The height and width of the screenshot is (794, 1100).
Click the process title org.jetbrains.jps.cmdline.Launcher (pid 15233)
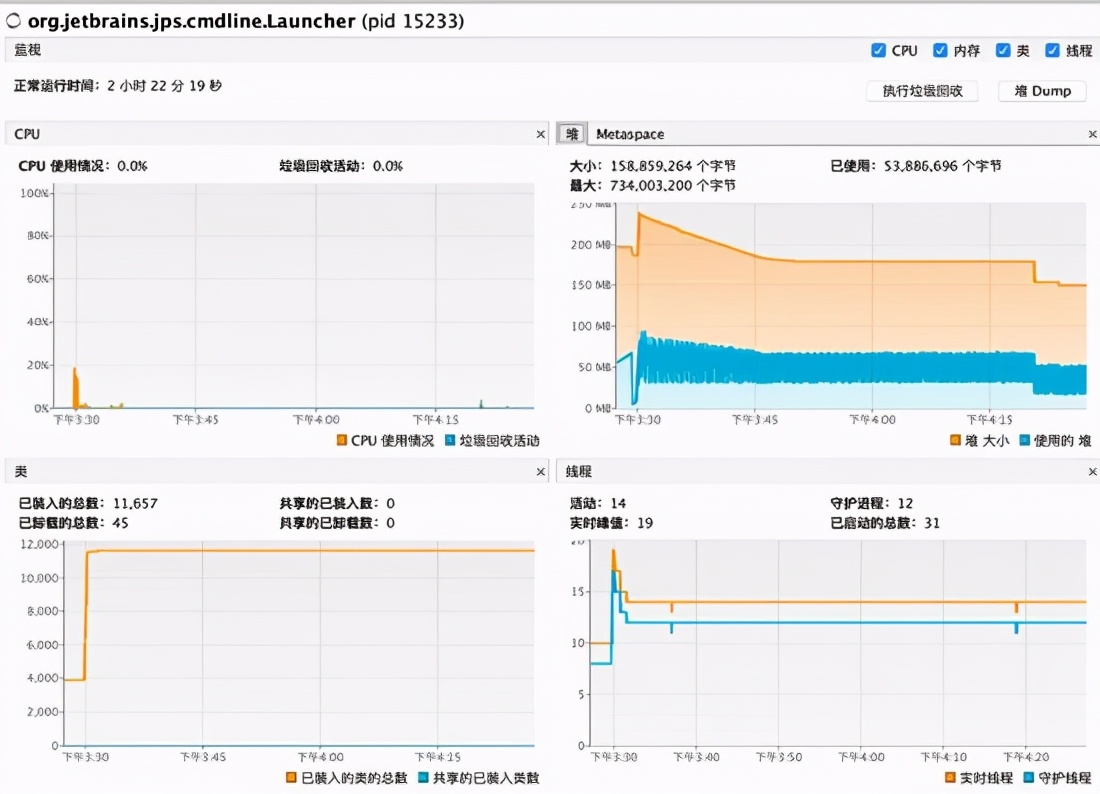[246, 21]
